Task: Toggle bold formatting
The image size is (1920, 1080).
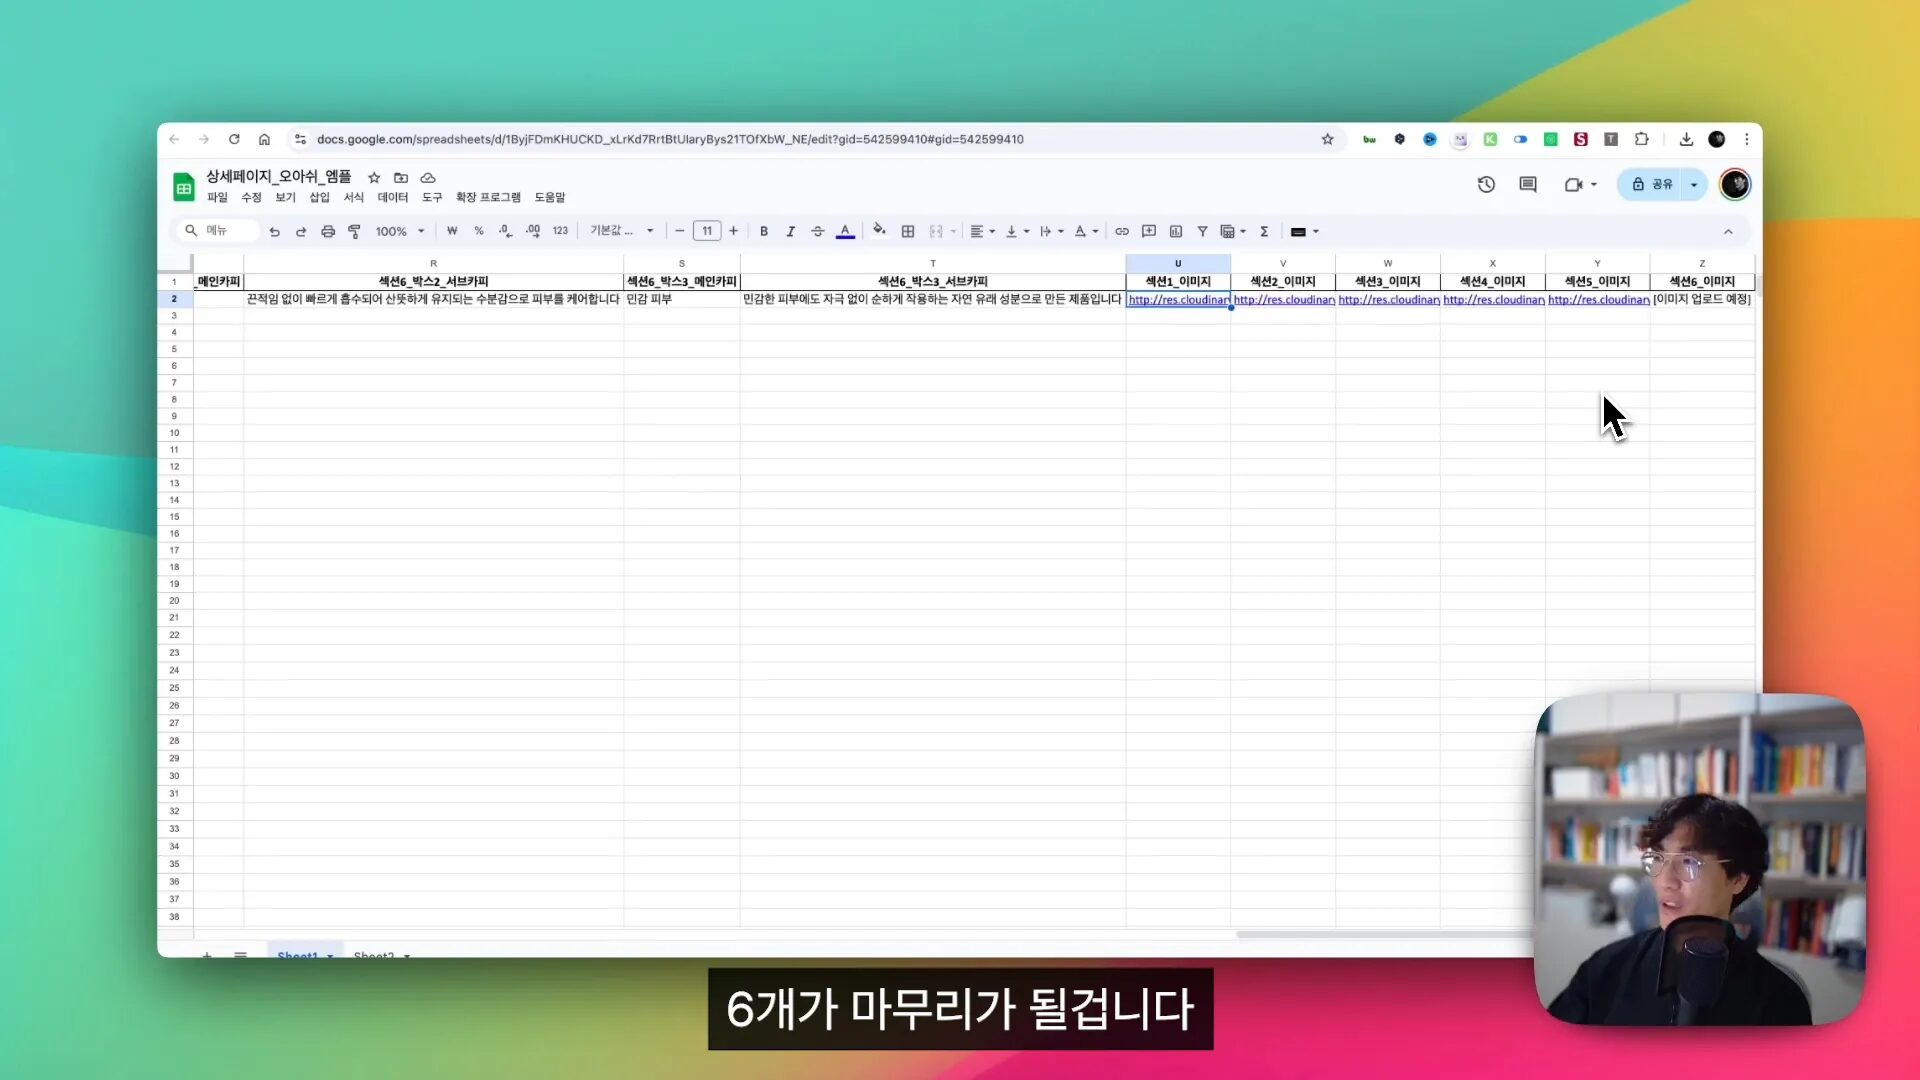Action: pos(764,231)
